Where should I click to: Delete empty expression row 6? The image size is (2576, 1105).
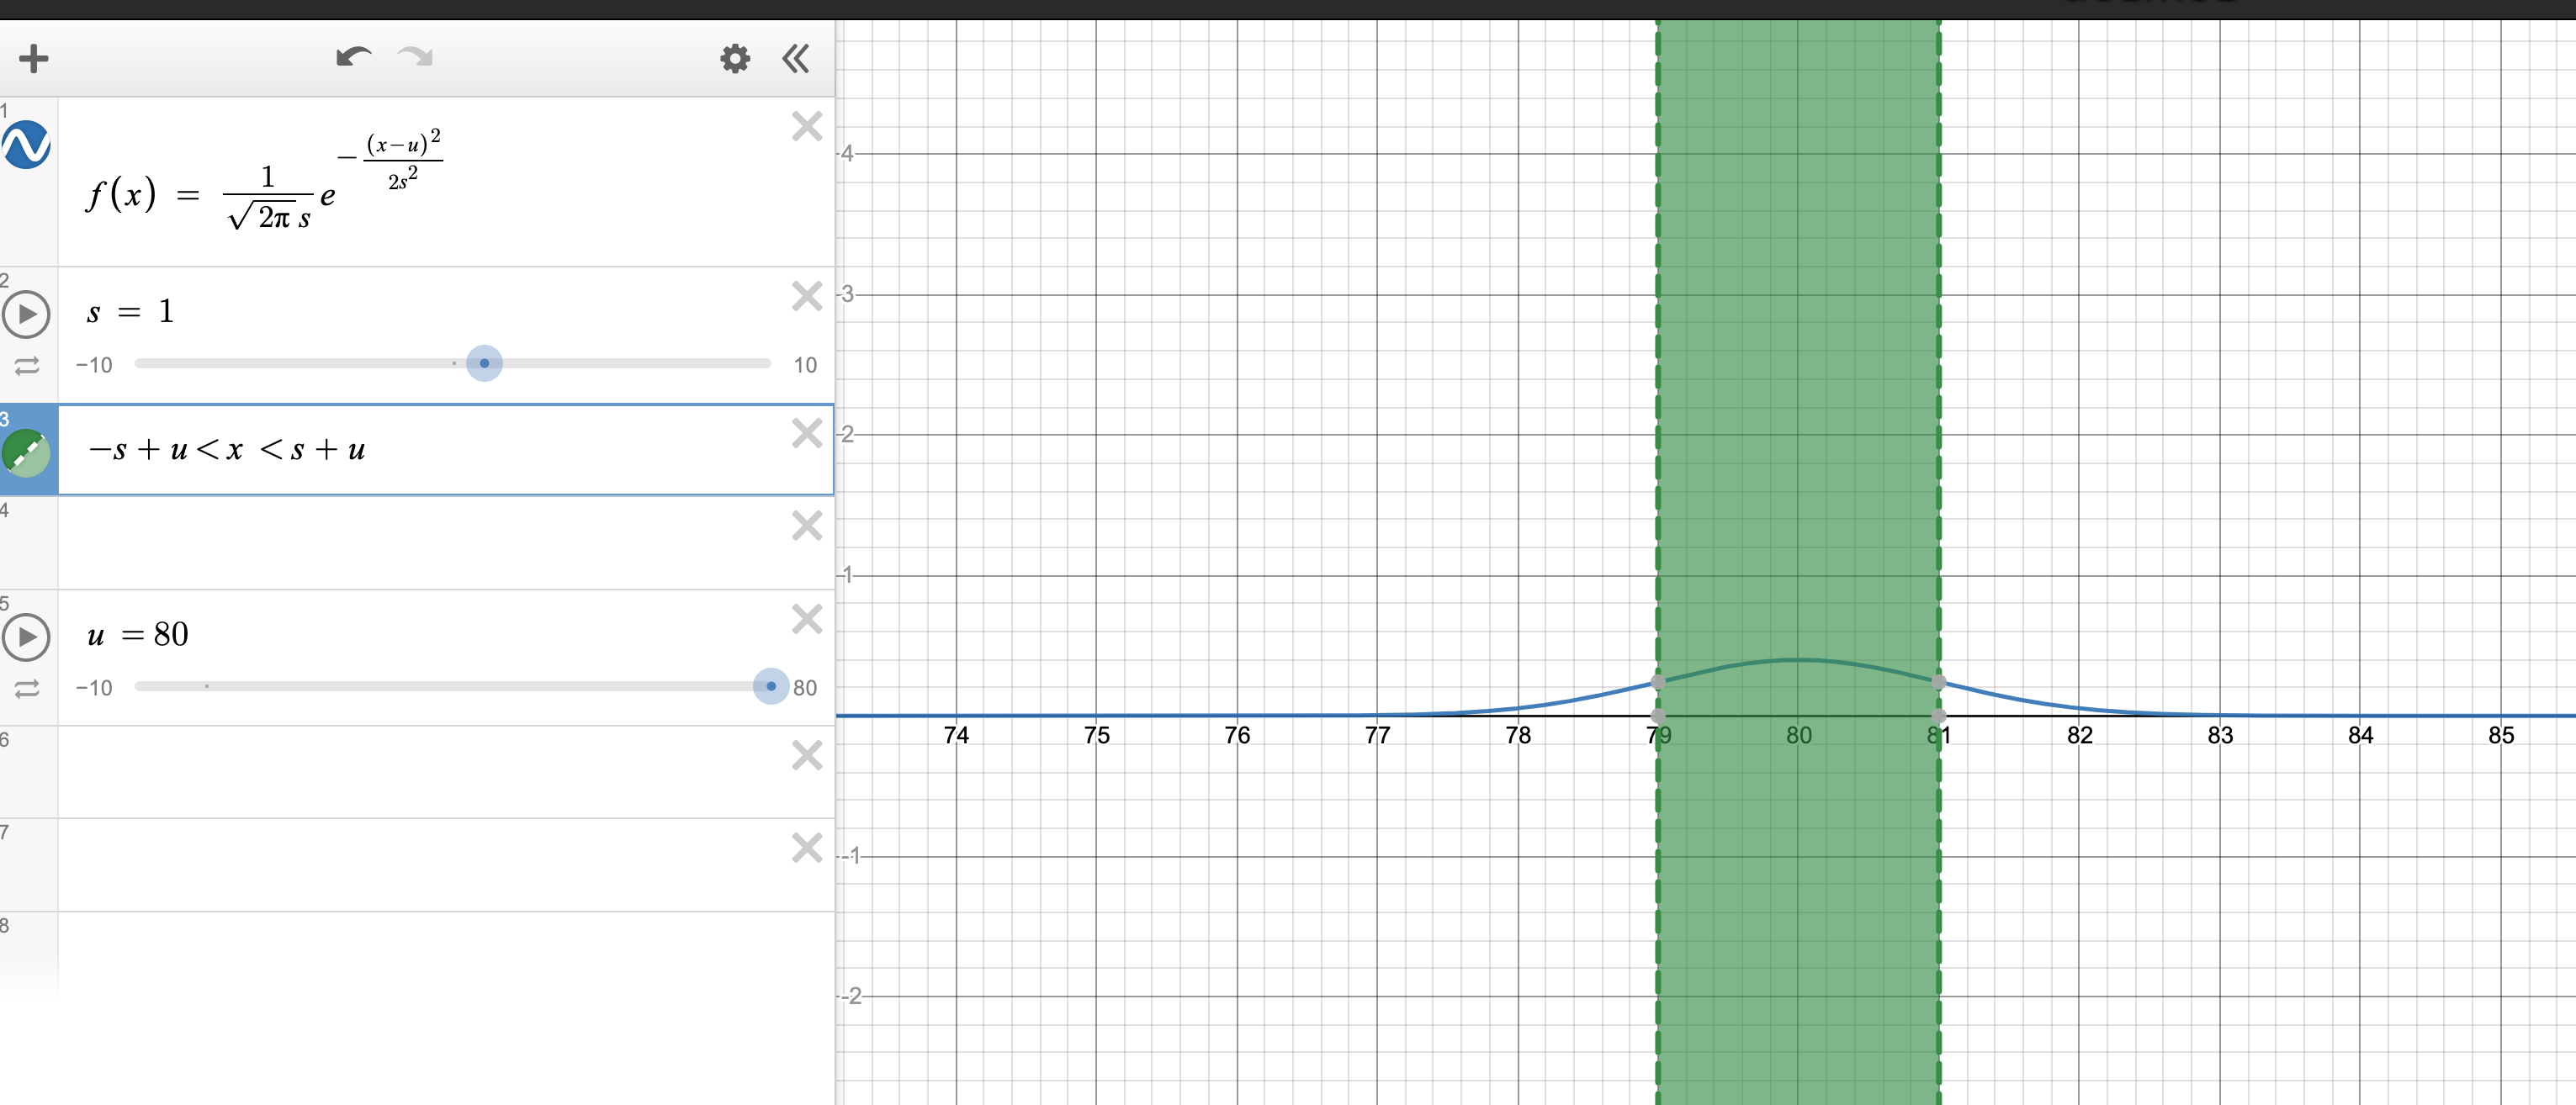[807, 755]
